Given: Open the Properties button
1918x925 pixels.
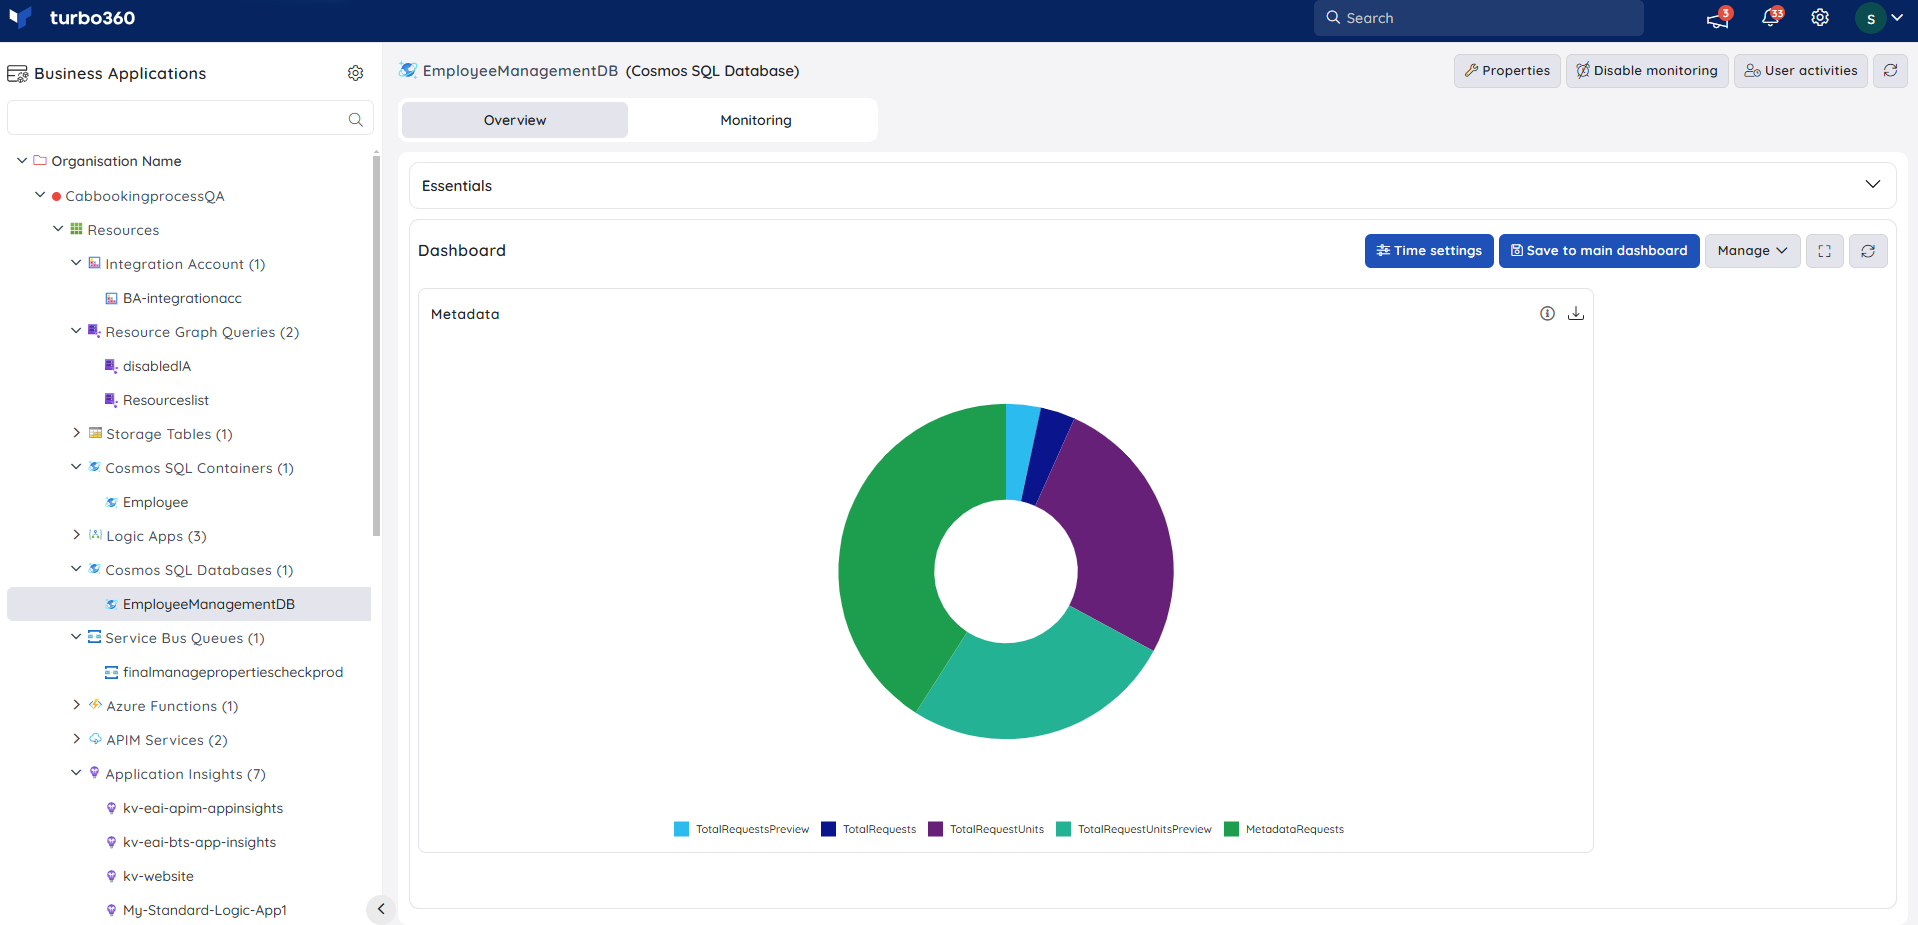Looking at the screenshot, I should [x=1507, y=71].
